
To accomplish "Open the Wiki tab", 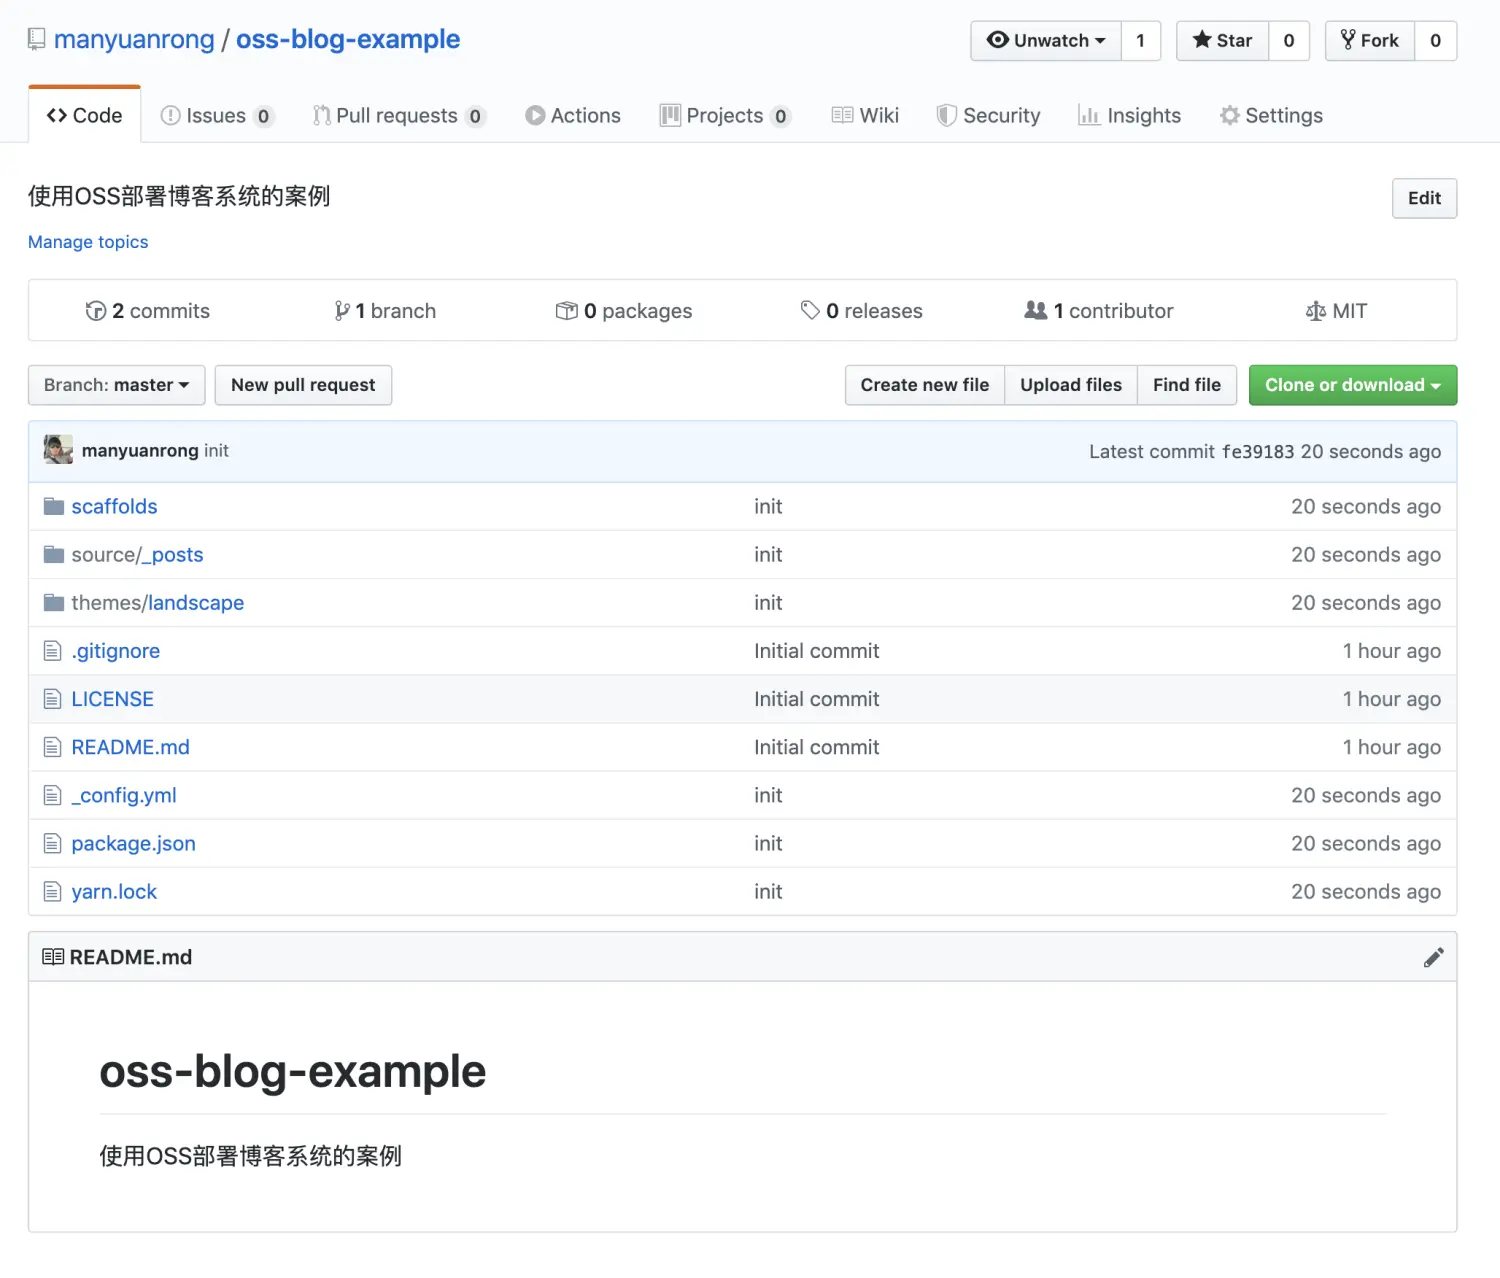I will (865, 116).
